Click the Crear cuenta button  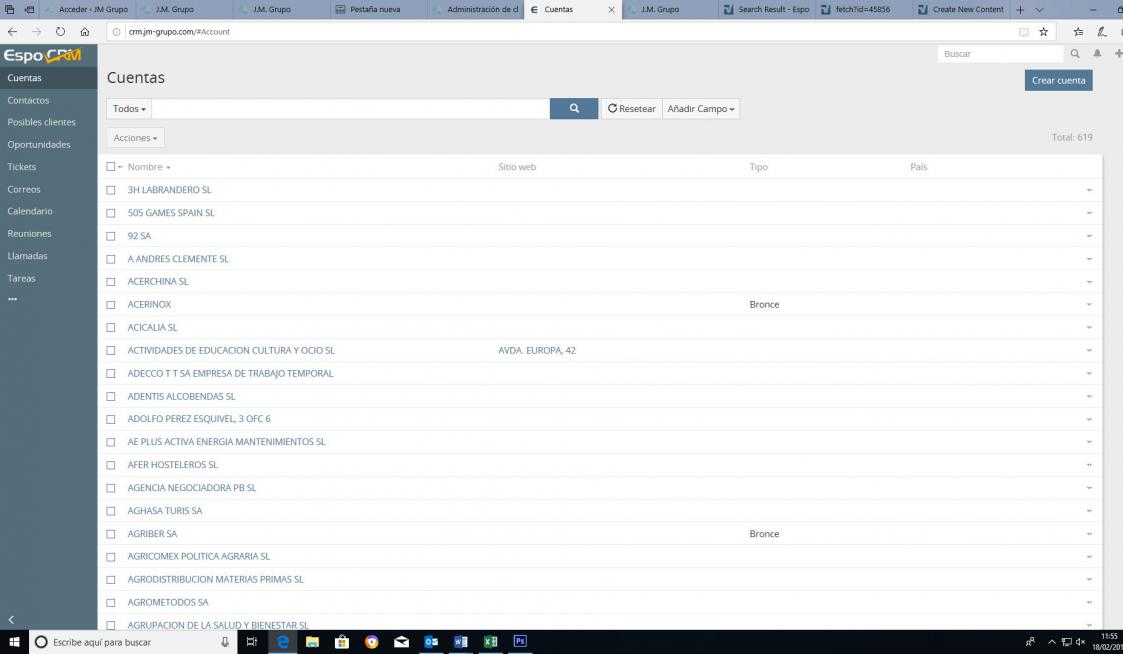pos(1058,80)
